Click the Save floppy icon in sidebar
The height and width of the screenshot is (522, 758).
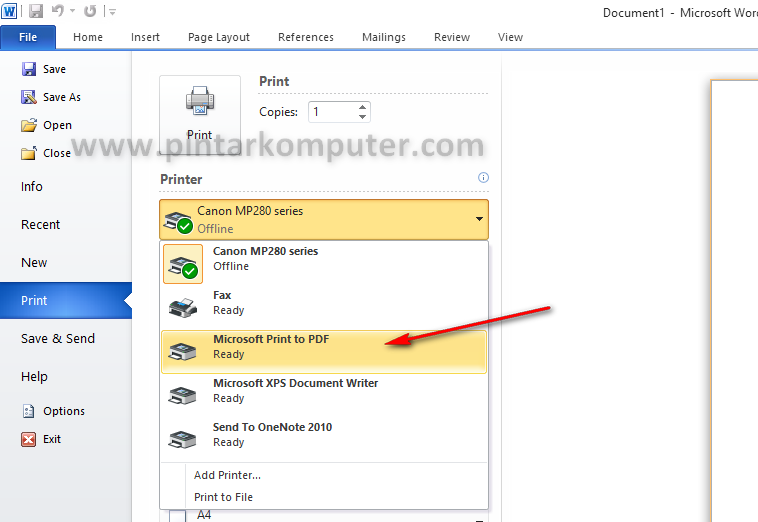(29, 69)
